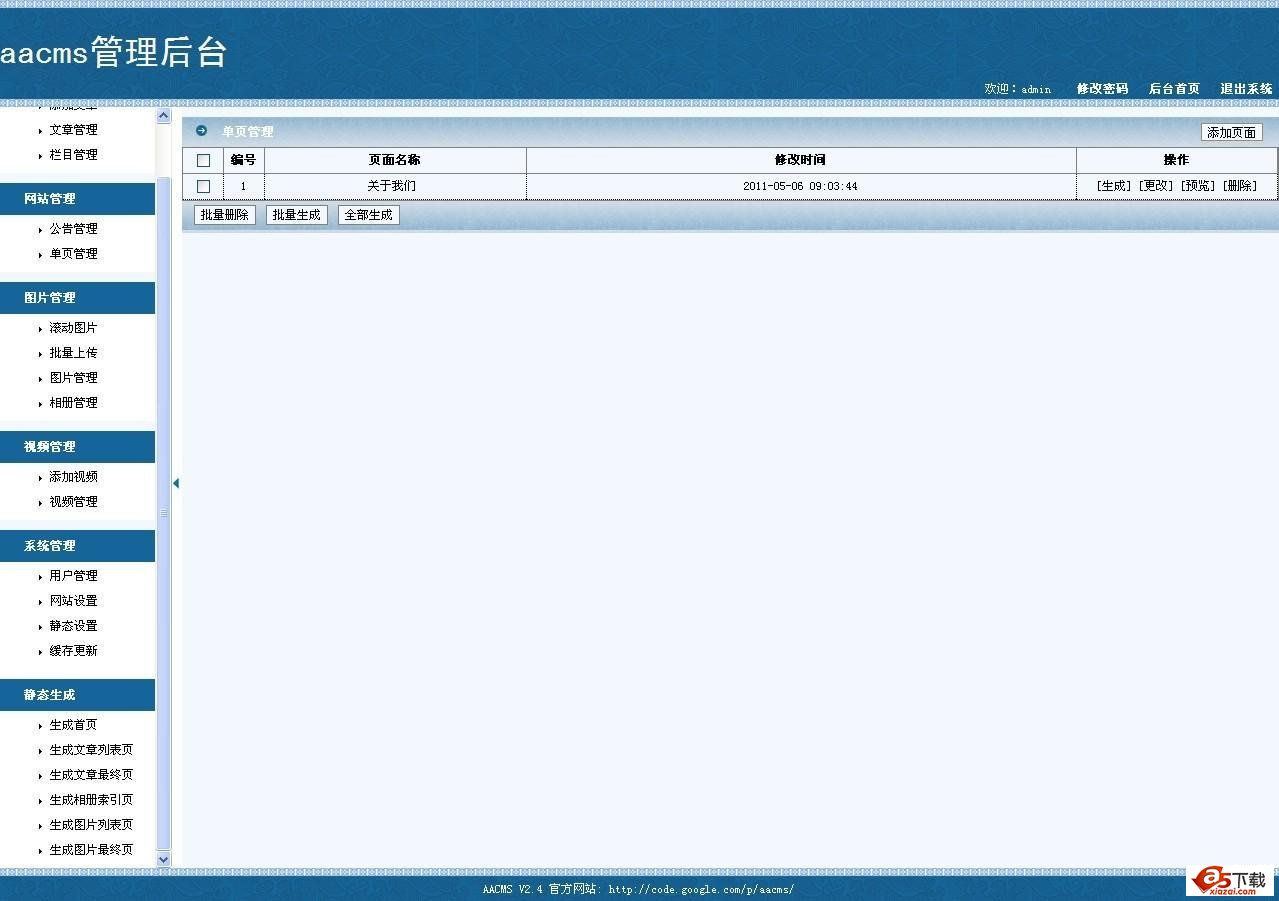Screen dimensions: 1279x901
Task: Click [删除] to delete 关于我们
Action: click(x=1240, y=186)
